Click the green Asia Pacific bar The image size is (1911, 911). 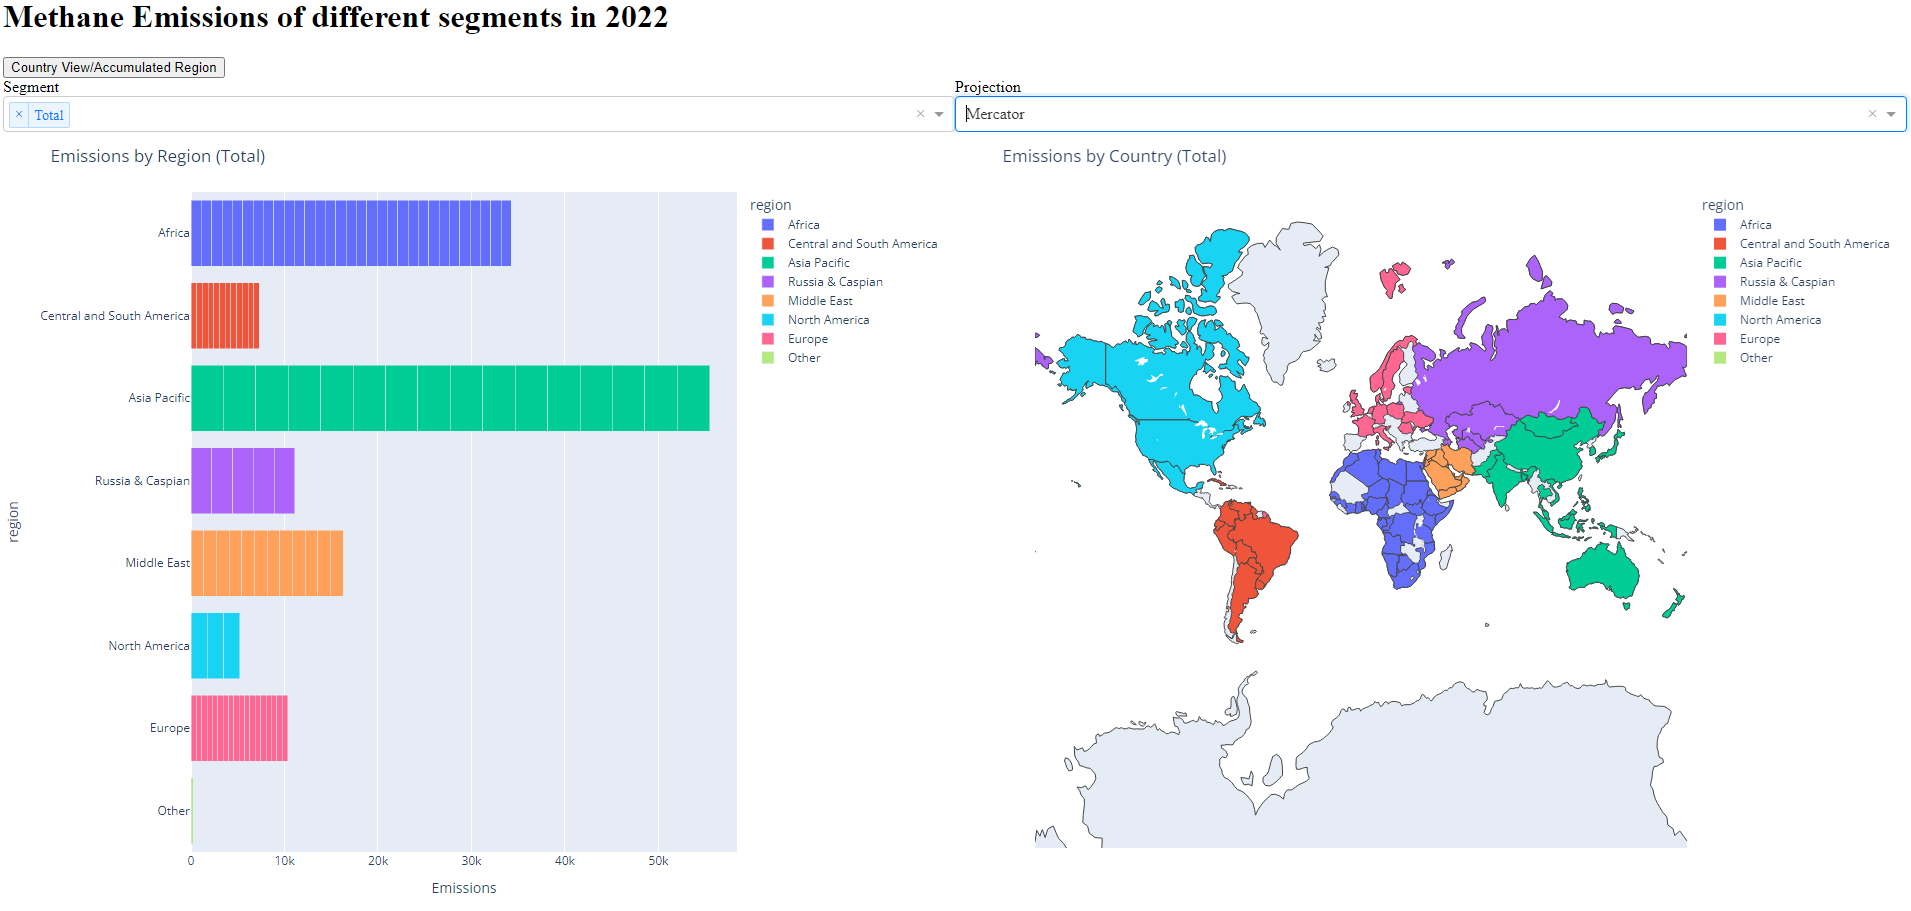point(450,398)
